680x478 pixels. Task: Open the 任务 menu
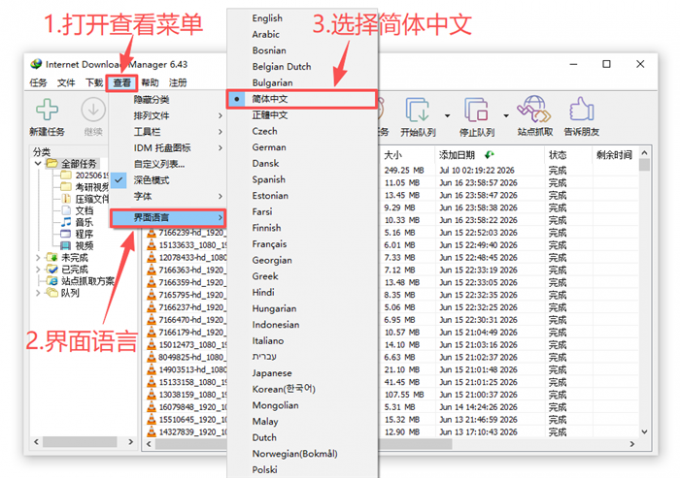[x=38, y=82]
